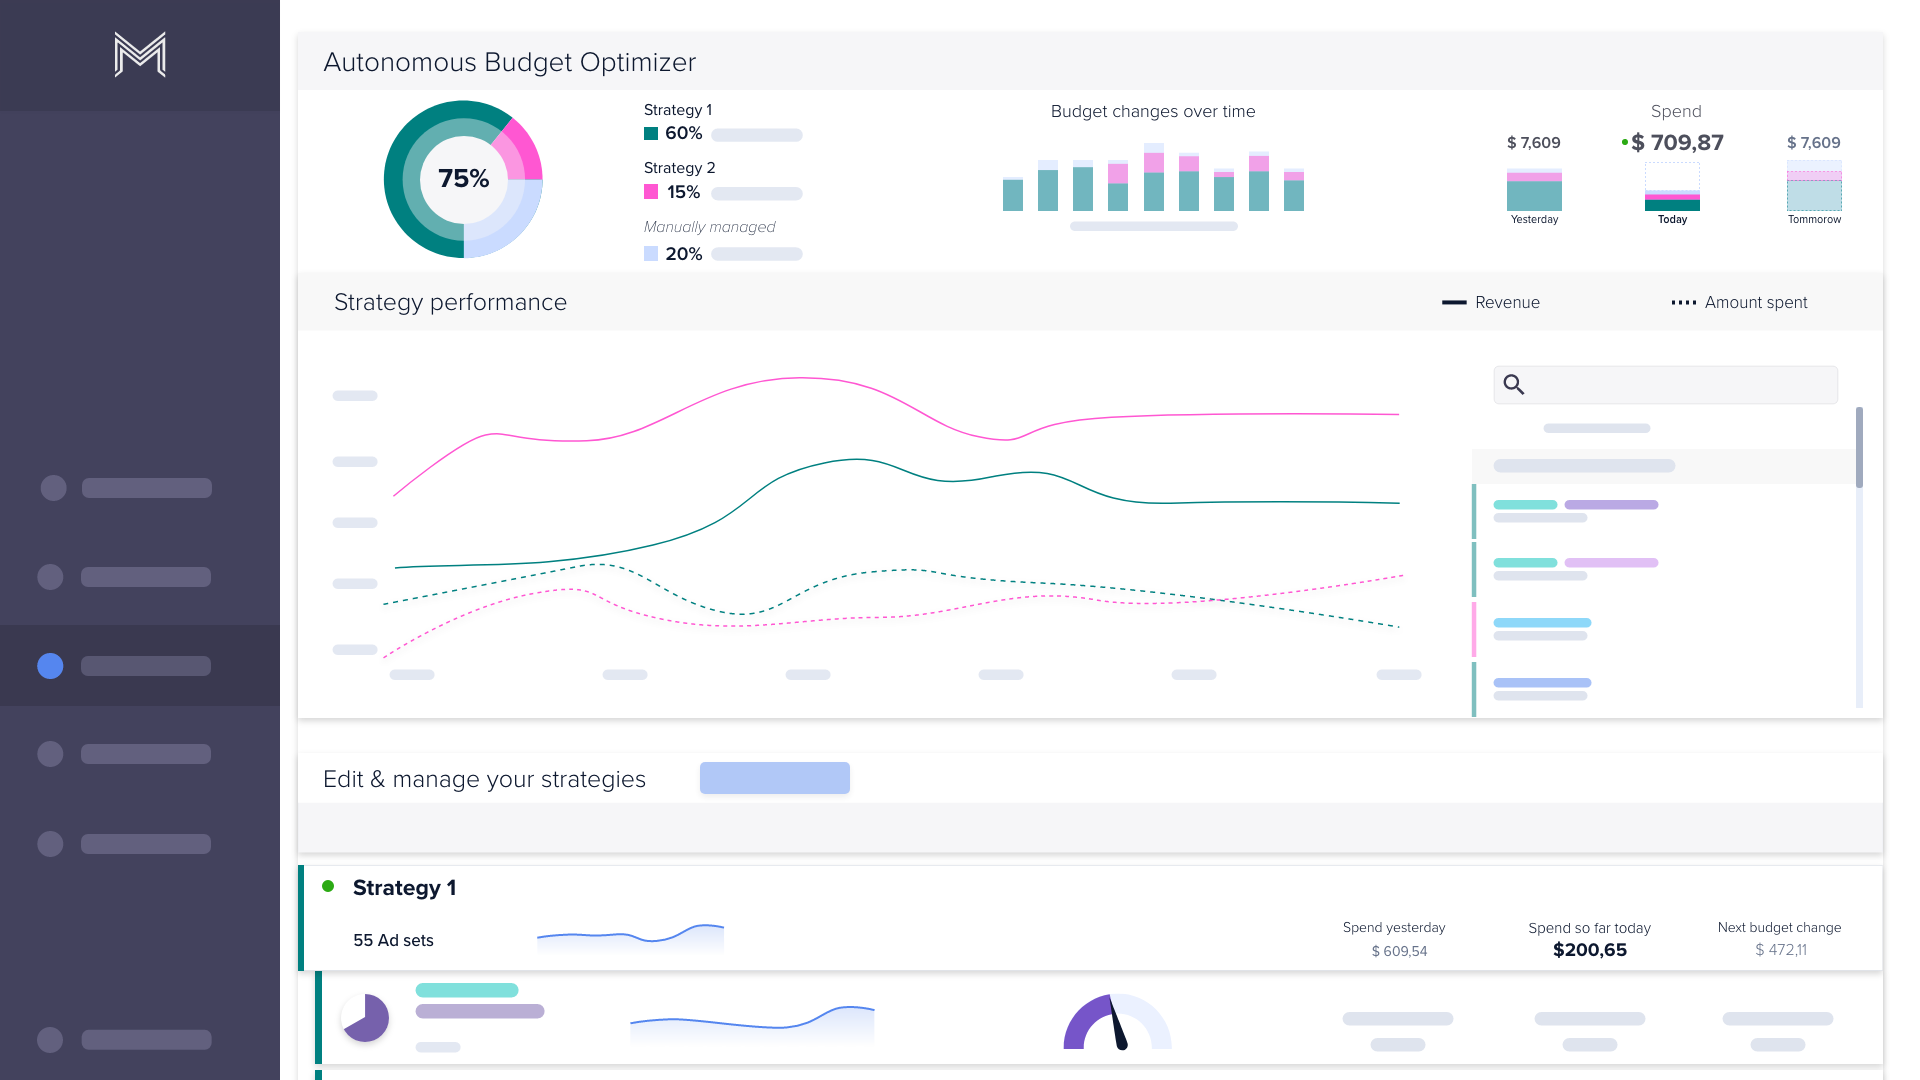Click the M logo in sidebar

coord(140,54)
